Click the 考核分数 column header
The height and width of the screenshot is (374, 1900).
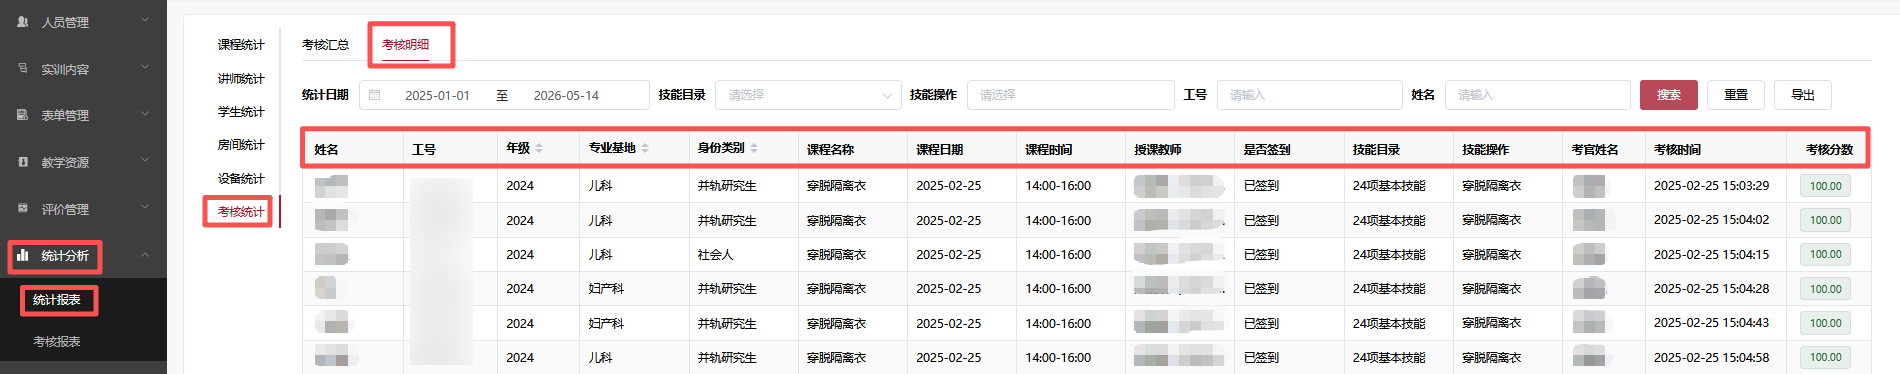pos(1829,149)
